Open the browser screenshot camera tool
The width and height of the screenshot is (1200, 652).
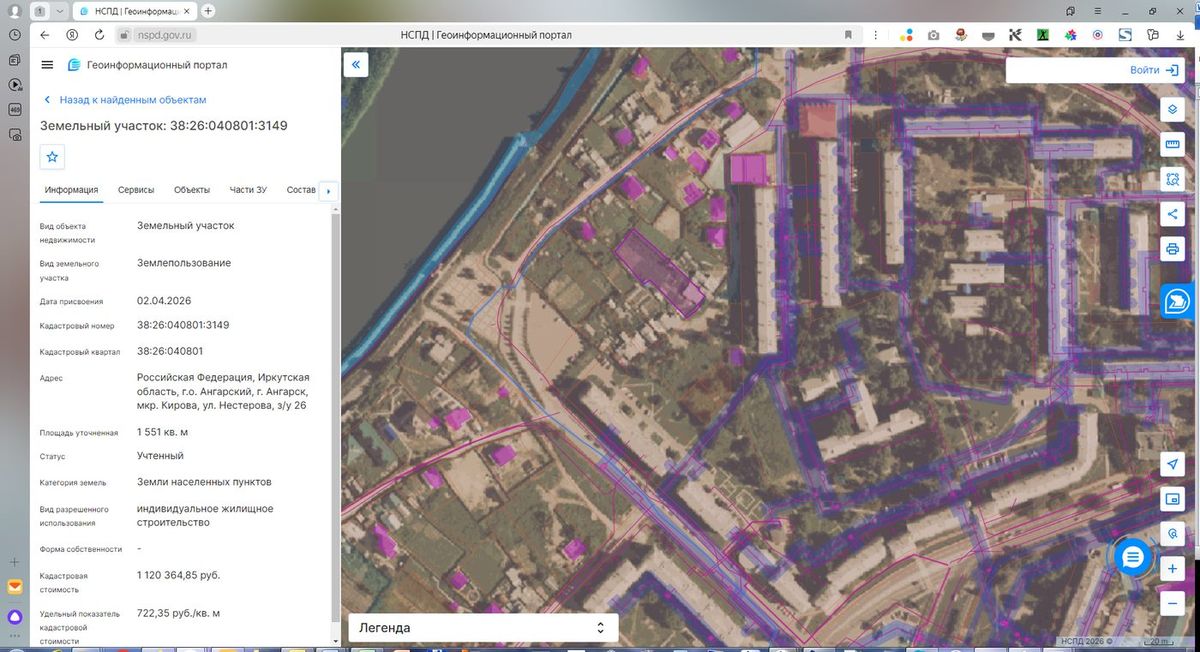click(x=933, y=35)
